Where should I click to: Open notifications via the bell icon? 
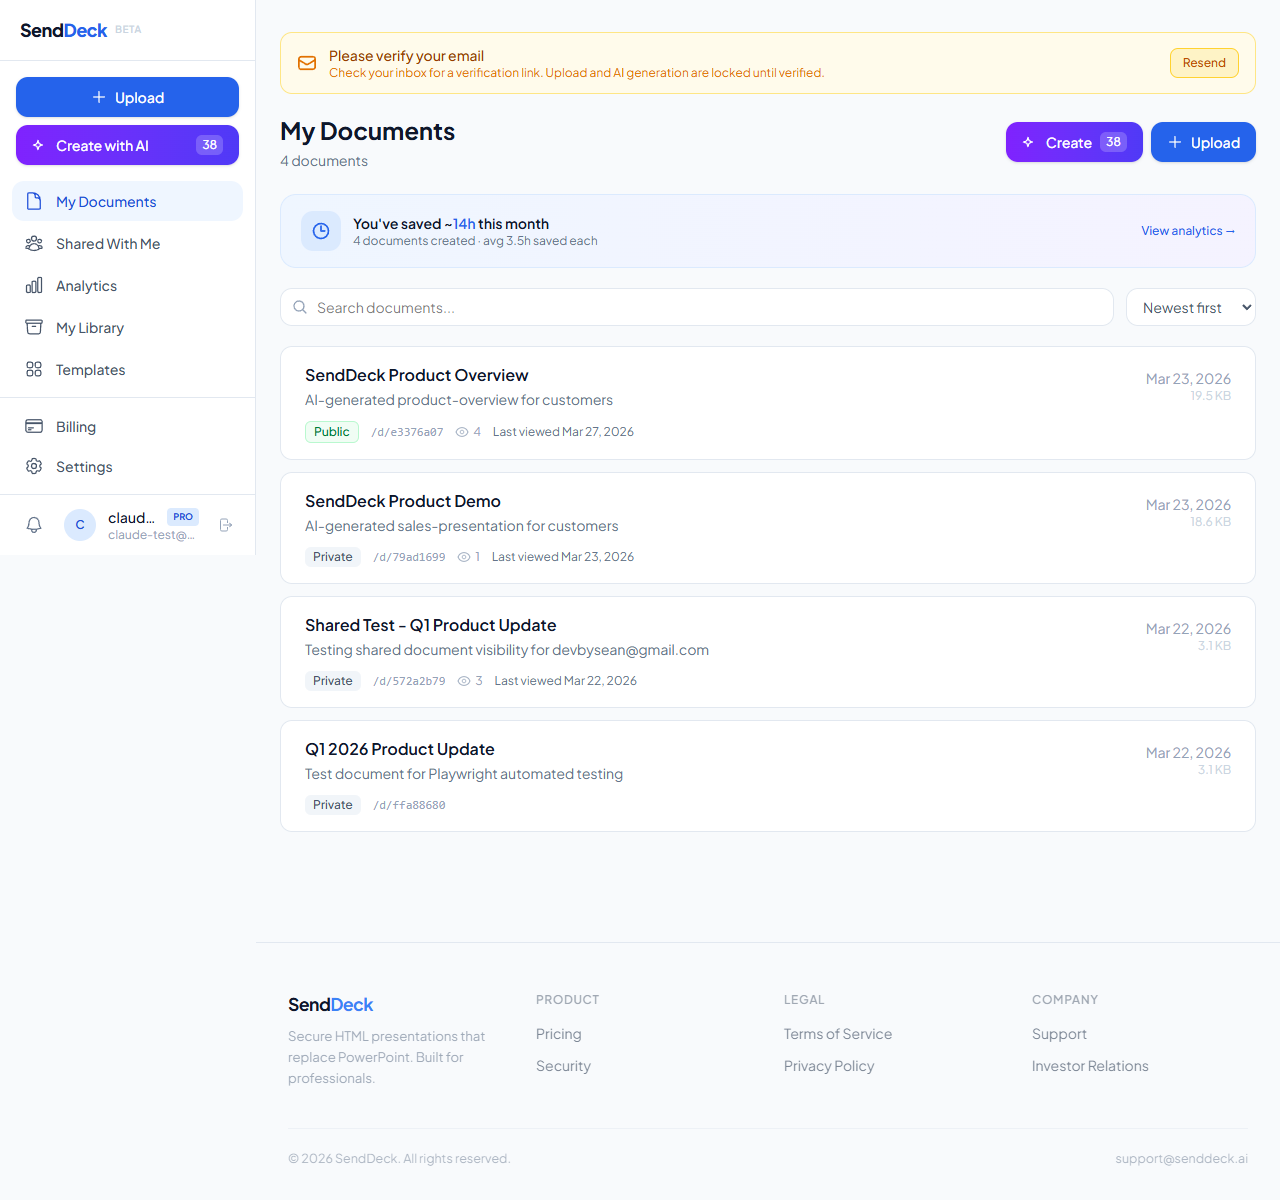click(x=33, y=524)
